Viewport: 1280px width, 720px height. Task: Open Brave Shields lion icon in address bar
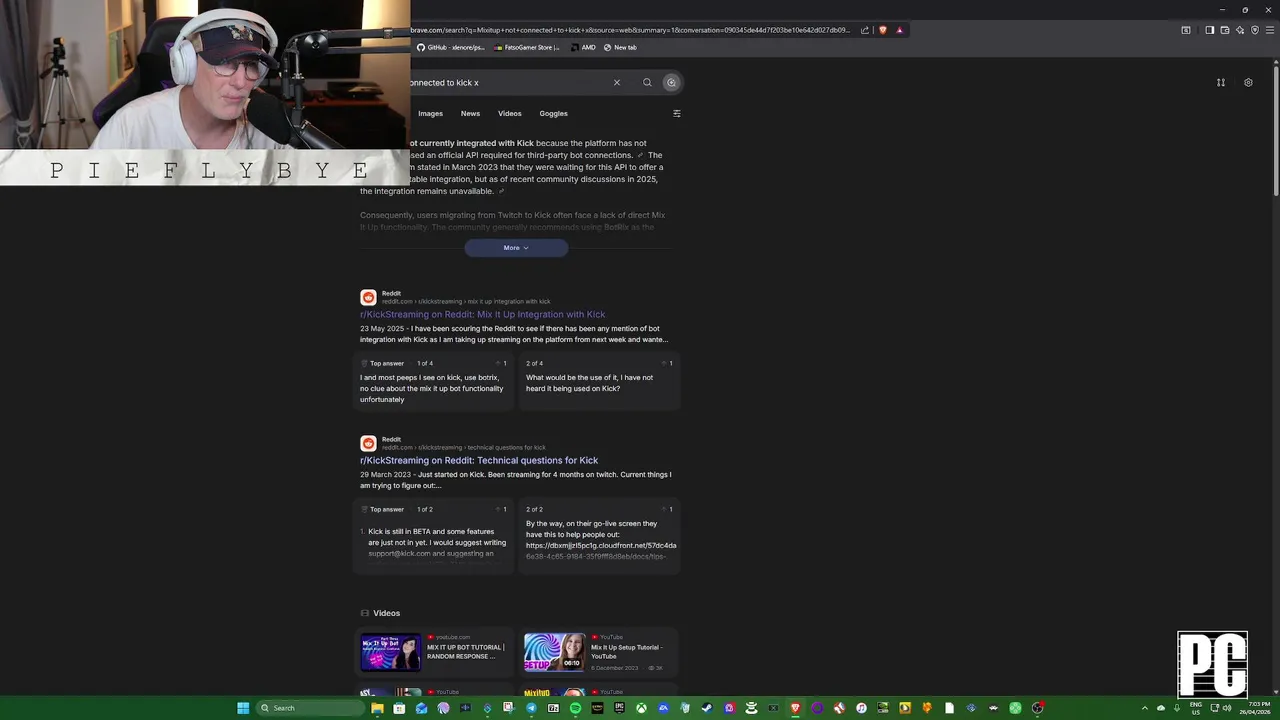pyautogui.click(x=883, y=30)
